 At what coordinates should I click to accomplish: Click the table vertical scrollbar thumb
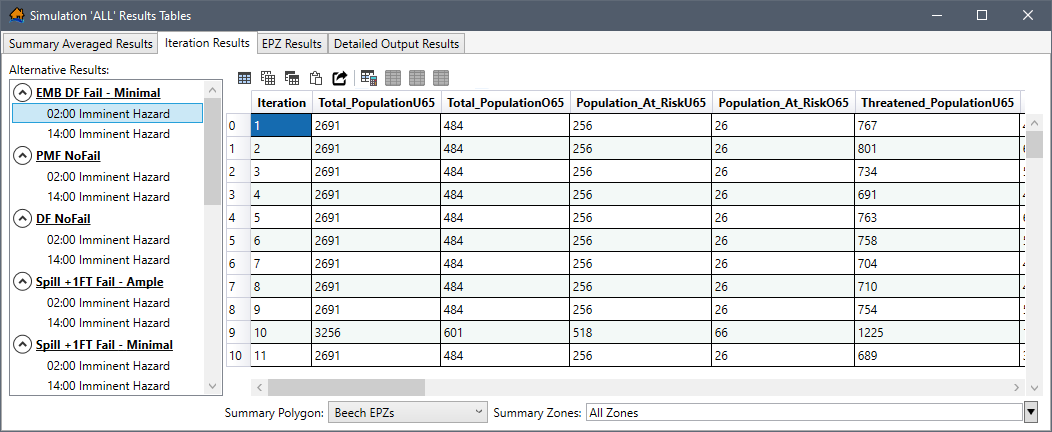pos(1035,144)
